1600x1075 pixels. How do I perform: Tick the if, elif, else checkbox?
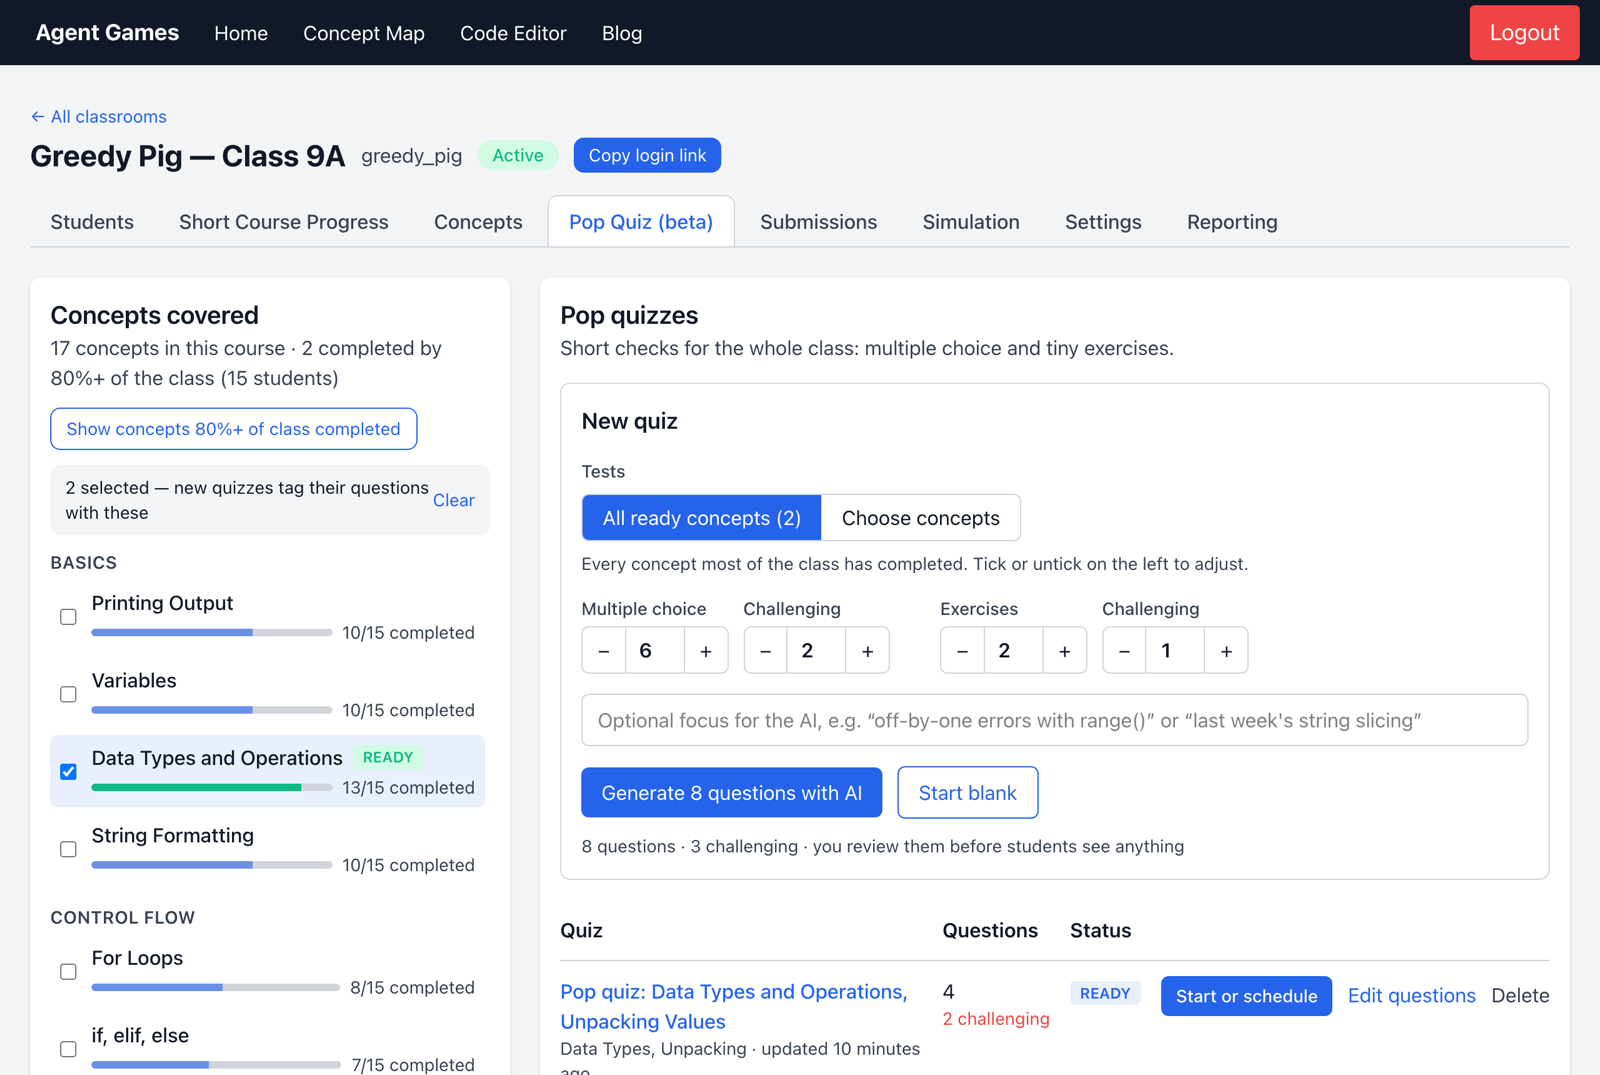(68, 1049)
